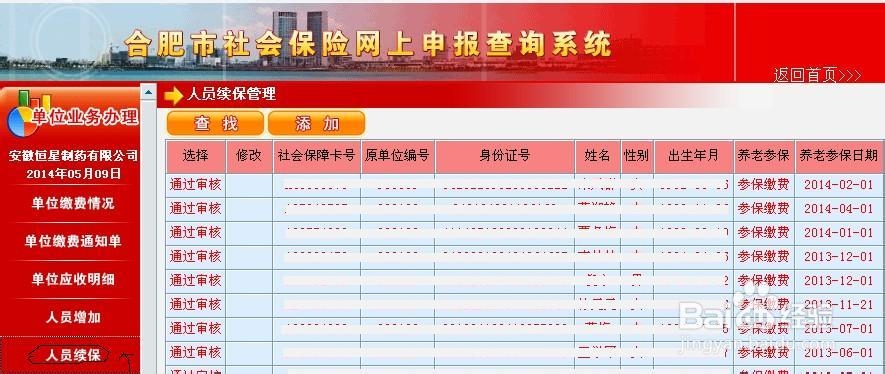Click 原单位编号 column header
The image size is (885, 374).
click(397, 156)
